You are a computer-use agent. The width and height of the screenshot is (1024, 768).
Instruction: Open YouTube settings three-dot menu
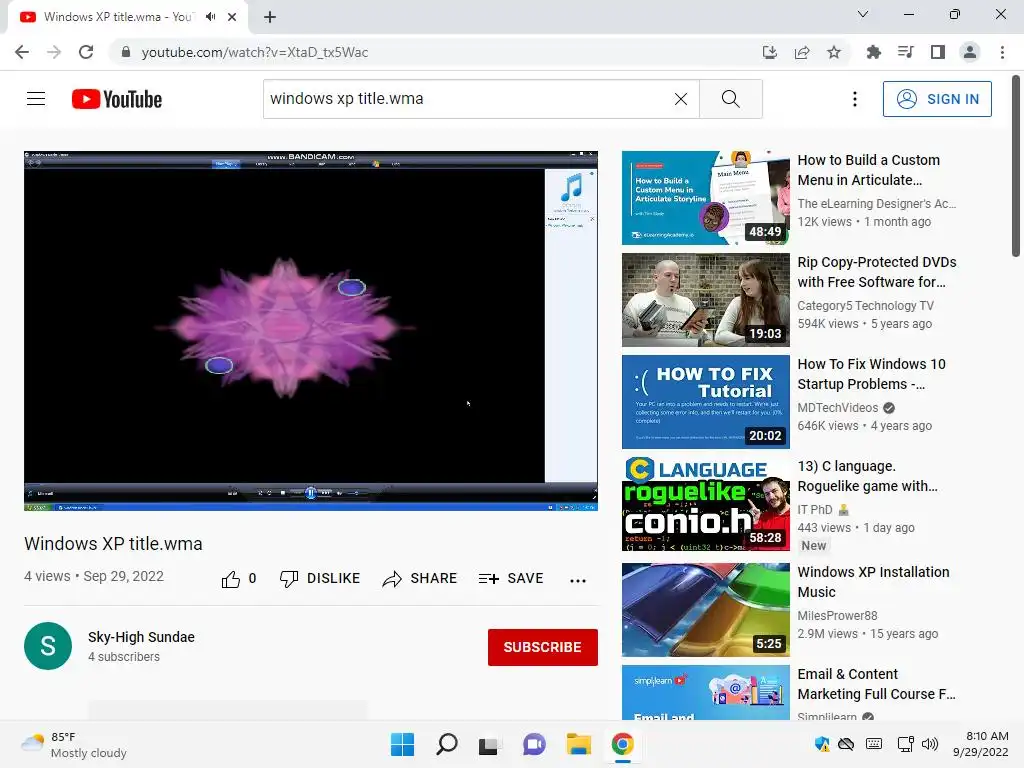(x=855, y=99)
